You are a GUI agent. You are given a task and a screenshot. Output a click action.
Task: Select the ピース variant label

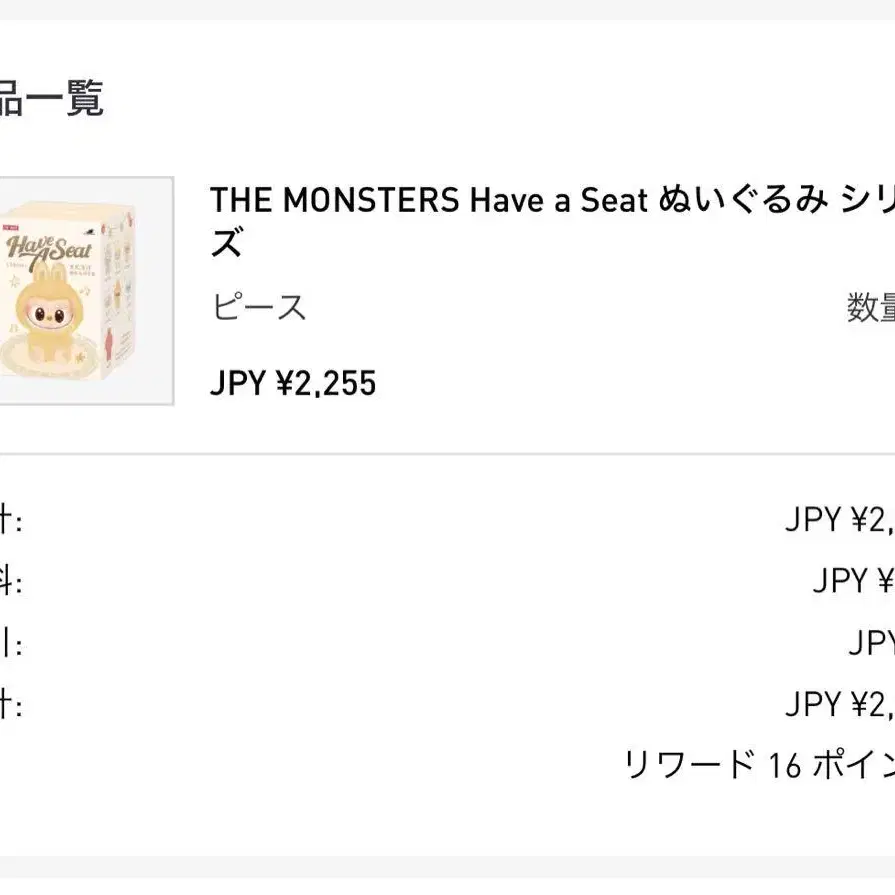tap(260, 307)
